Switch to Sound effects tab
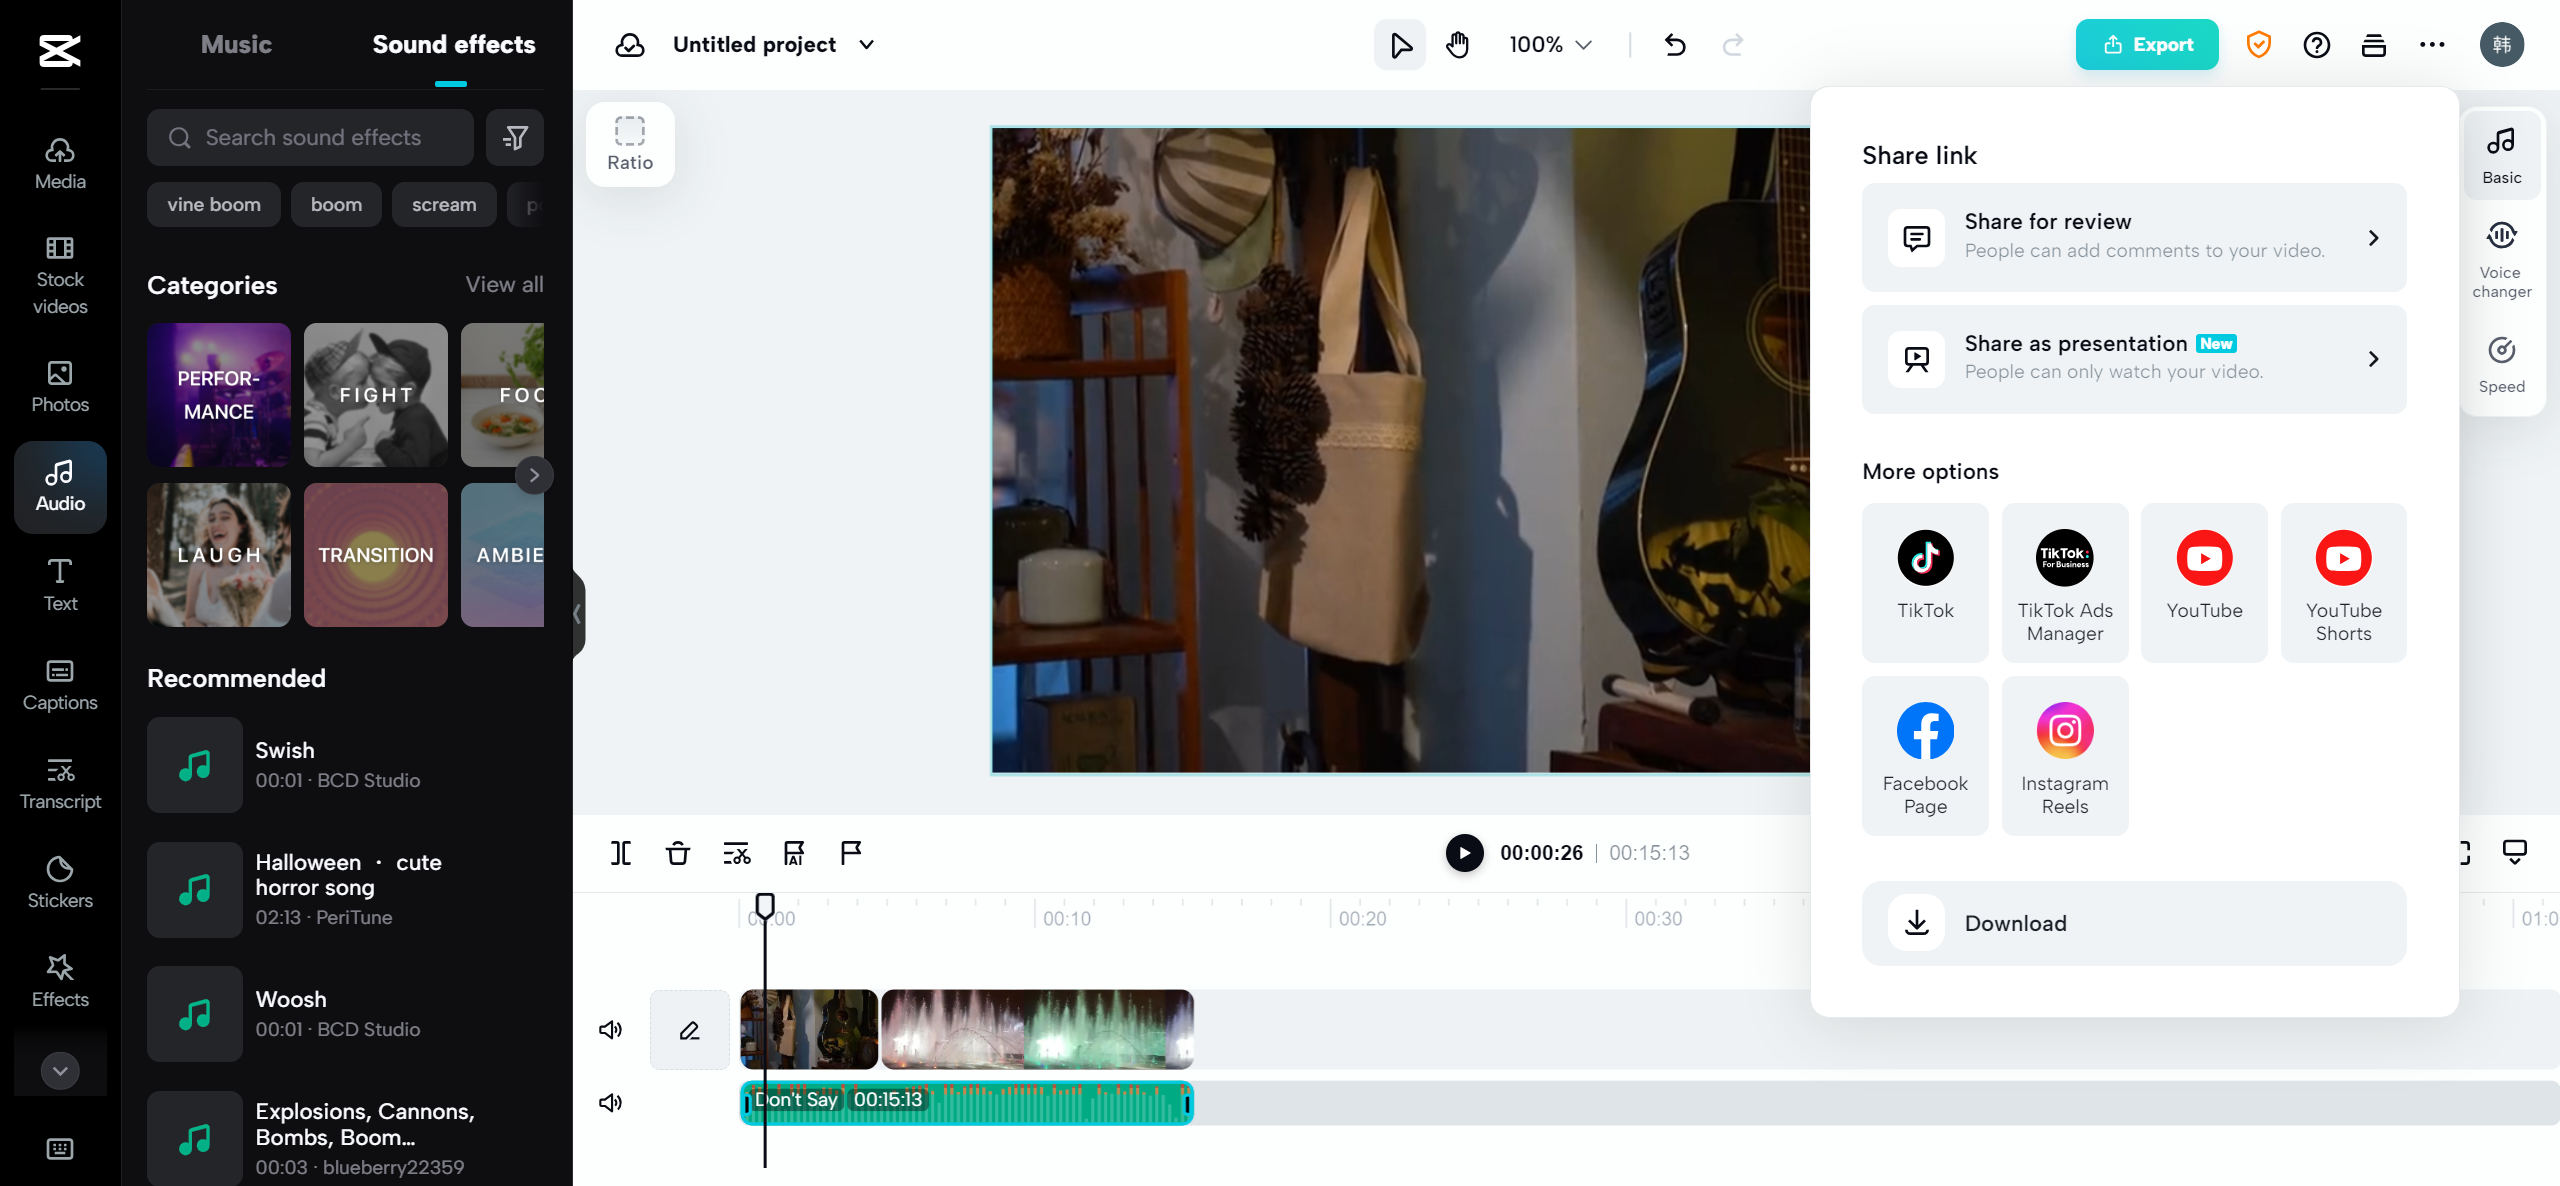 click(x=454, y=44)
